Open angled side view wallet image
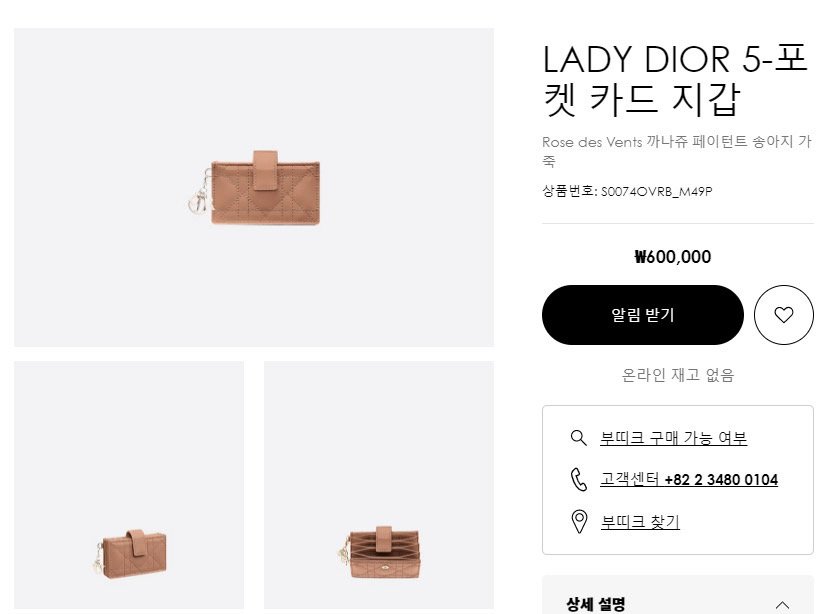832x614 pixels. click(x=129, y=485)
